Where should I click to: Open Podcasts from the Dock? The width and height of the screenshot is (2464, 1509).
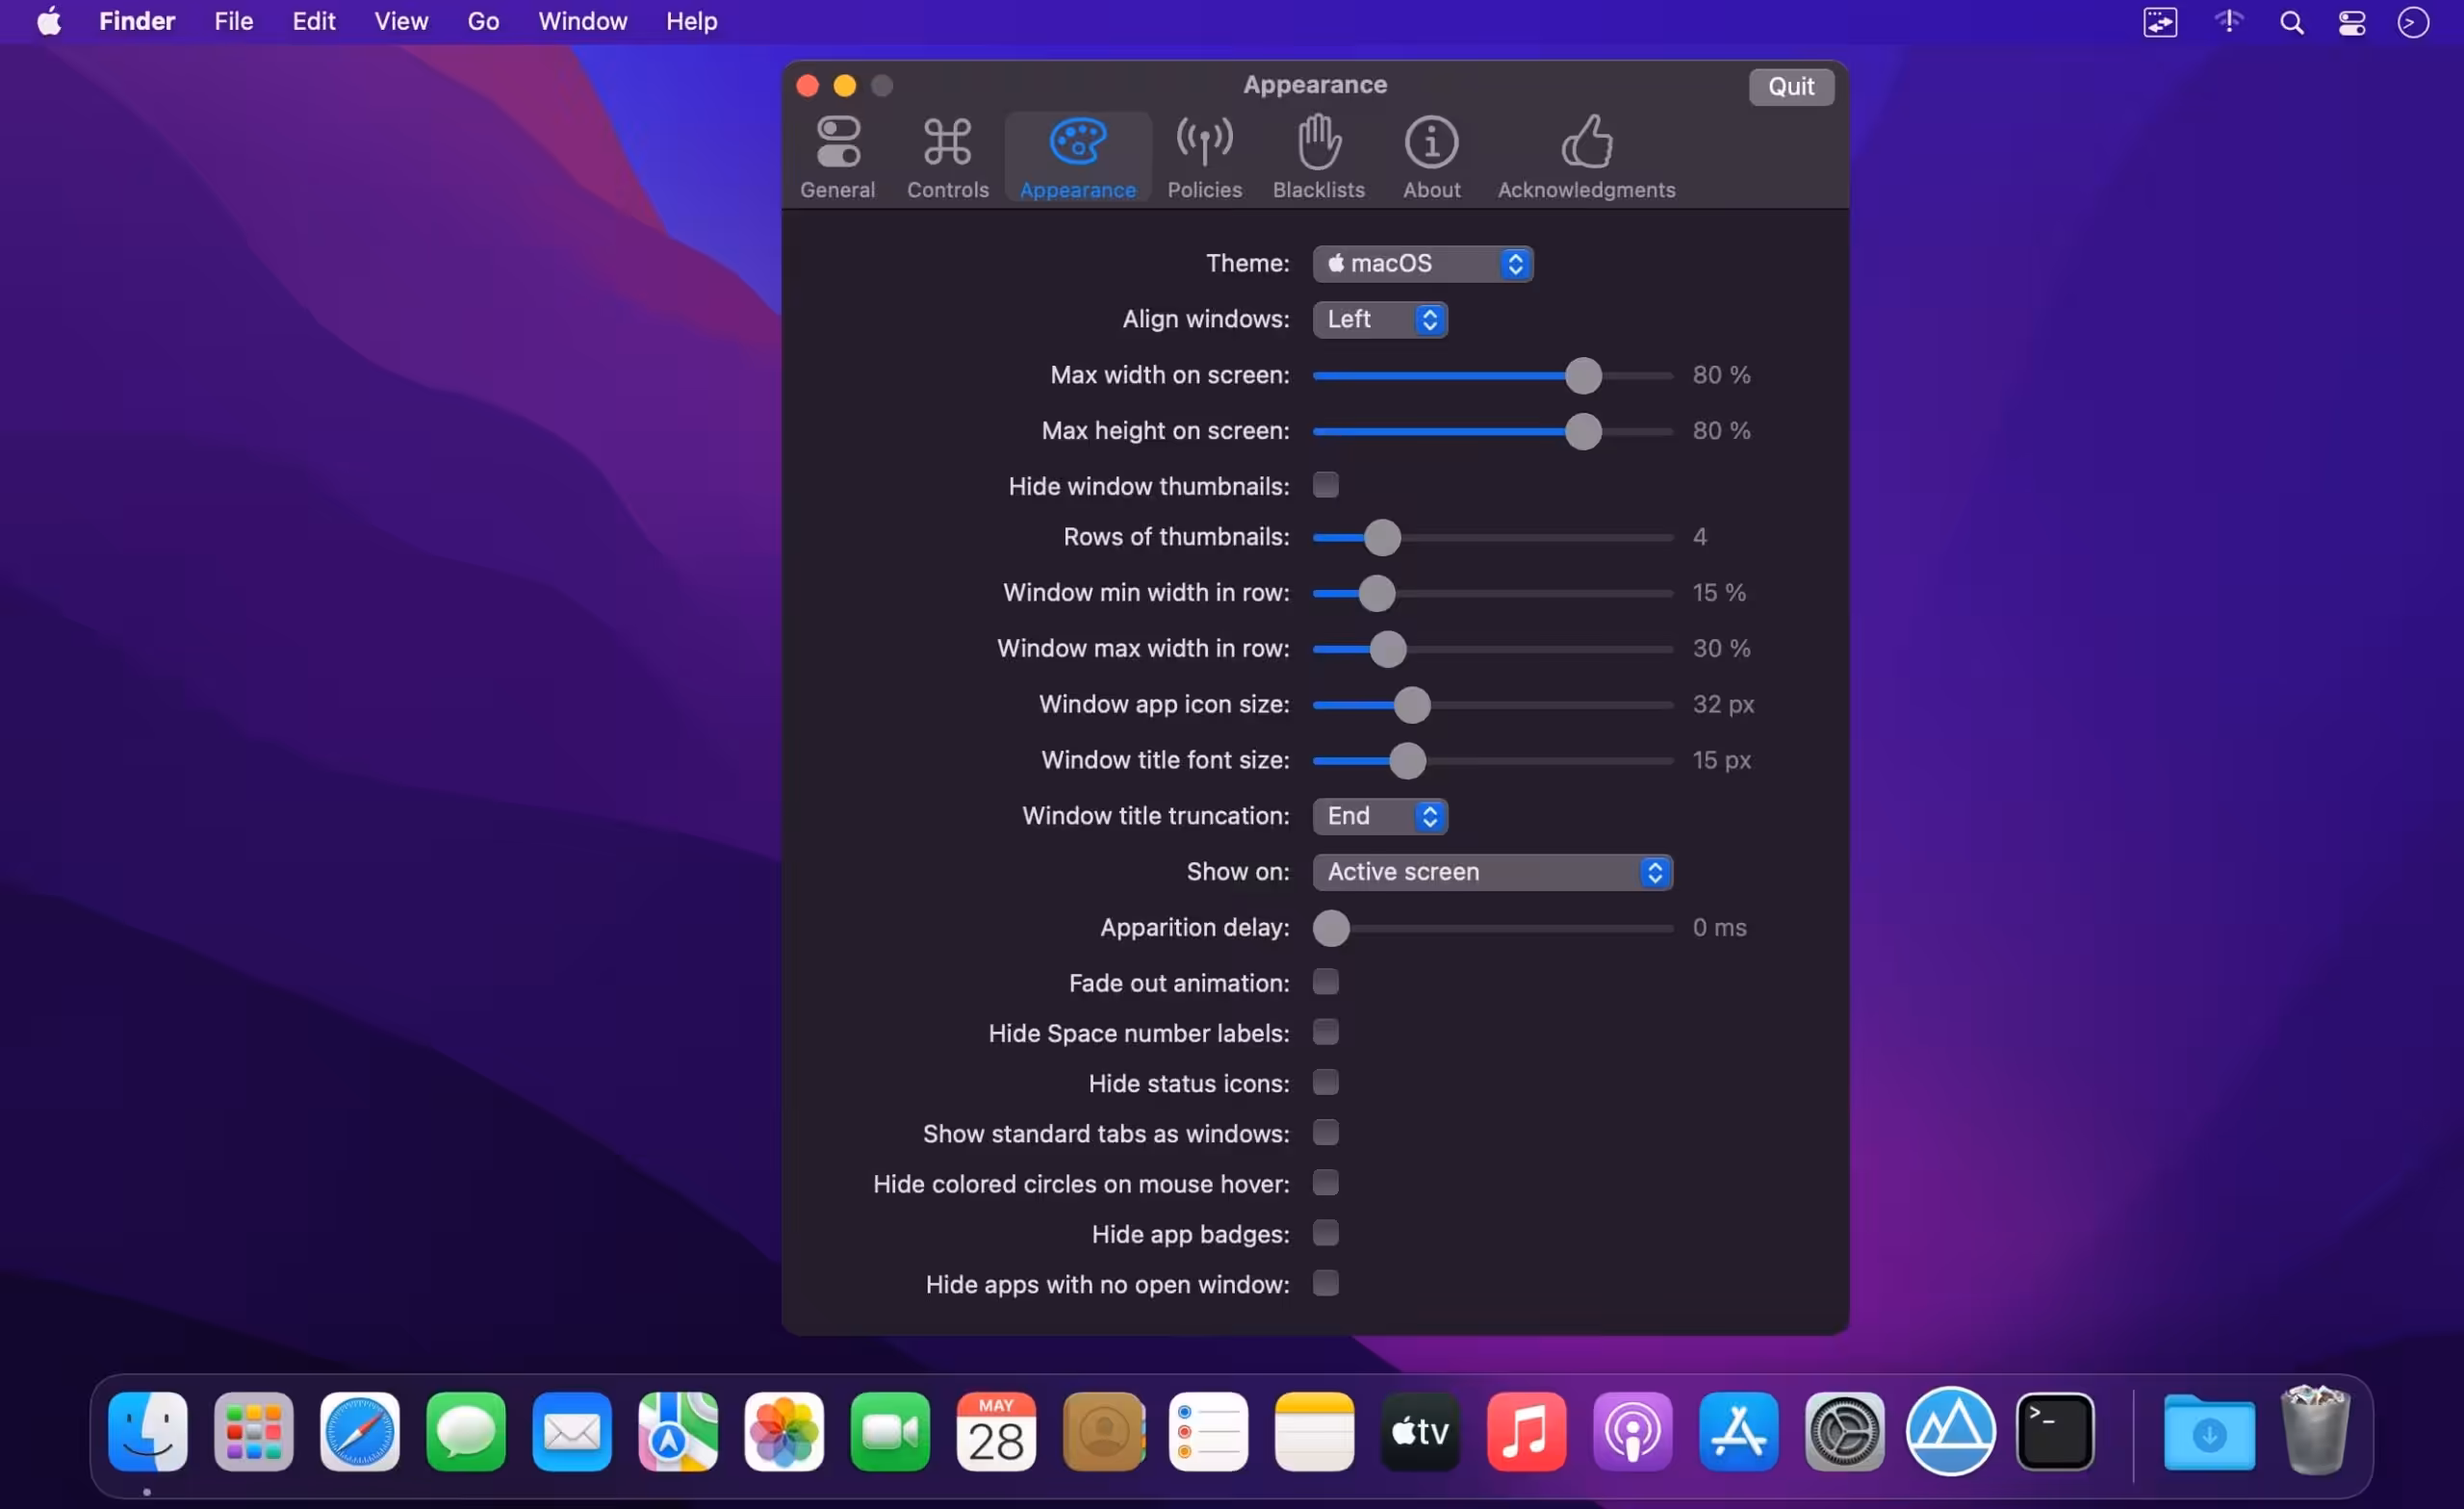coord(1633,1432)
